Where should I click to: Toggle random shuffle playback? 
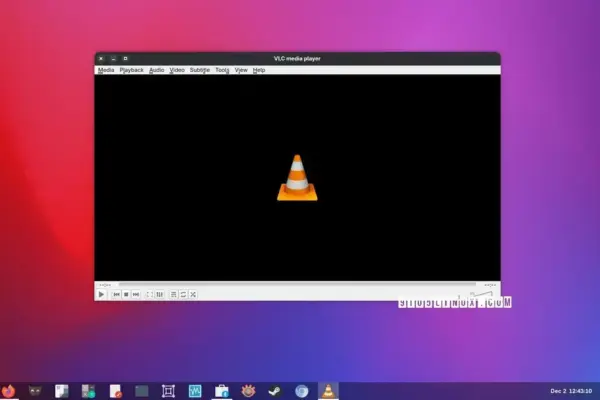point(193,294)
